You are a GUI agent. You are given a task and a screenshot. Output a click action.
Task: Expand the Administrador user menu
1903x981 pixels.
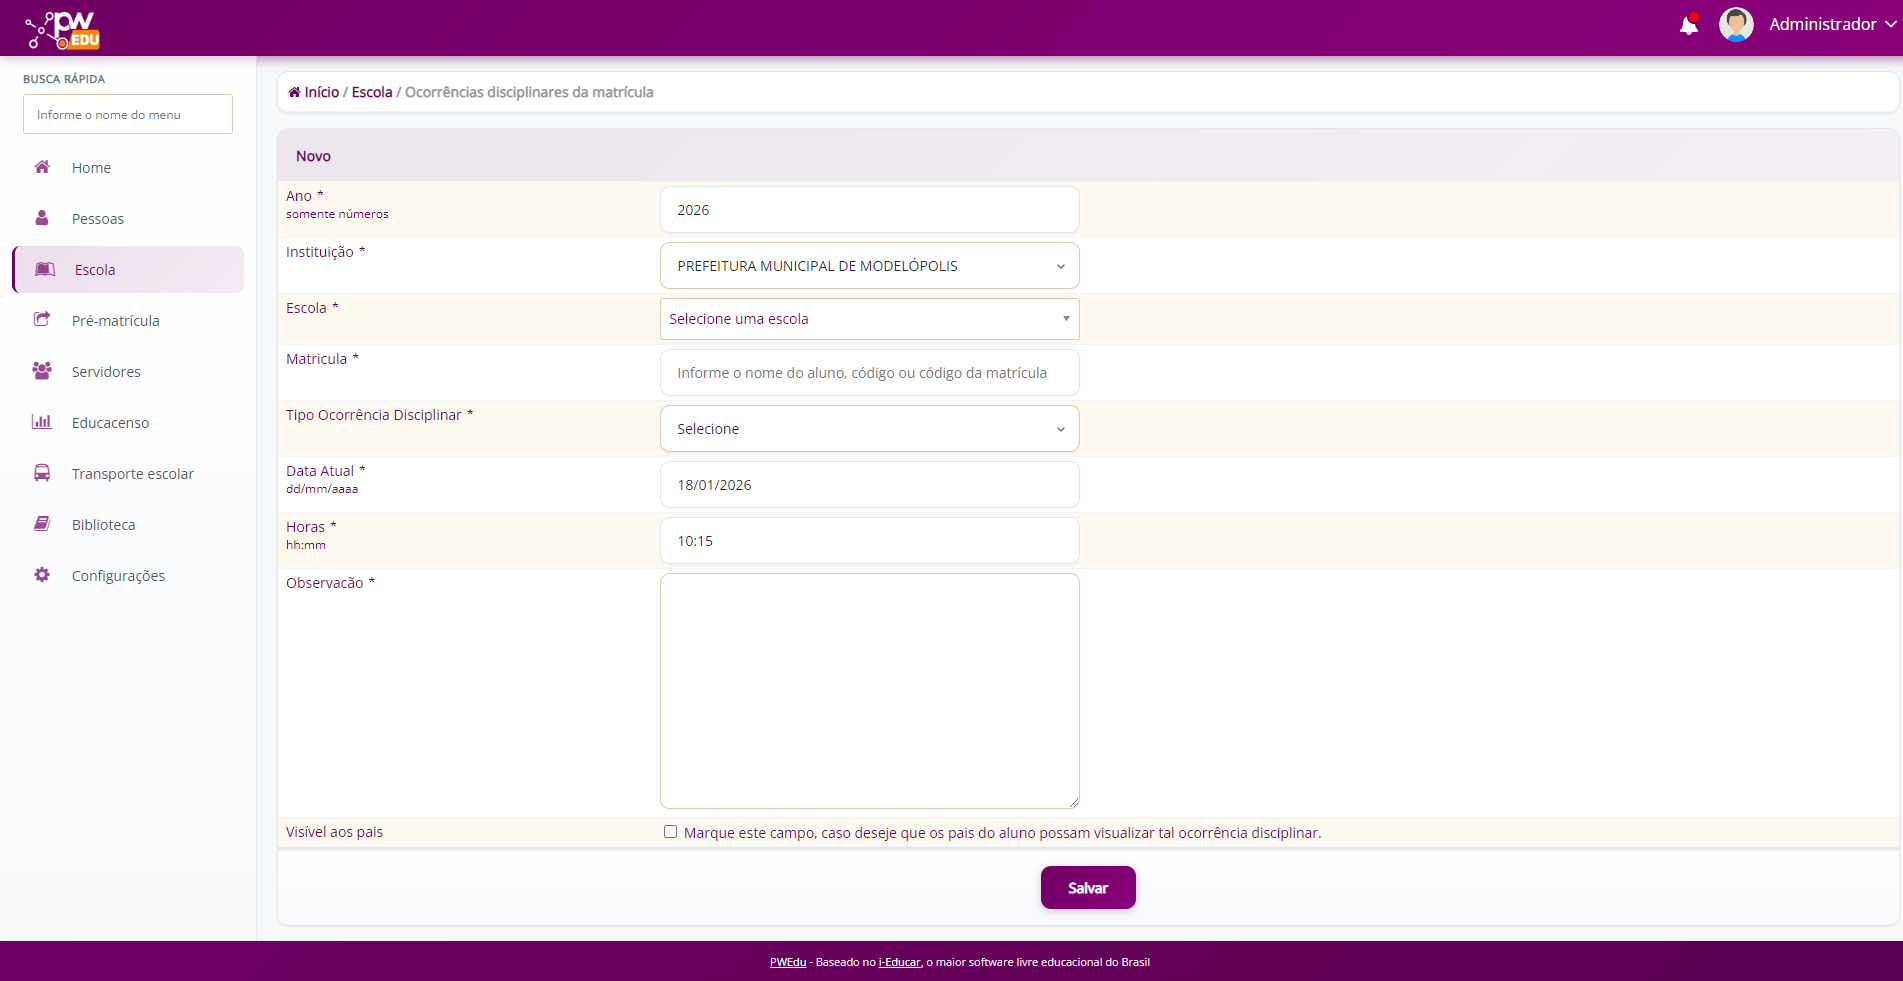1832,25
